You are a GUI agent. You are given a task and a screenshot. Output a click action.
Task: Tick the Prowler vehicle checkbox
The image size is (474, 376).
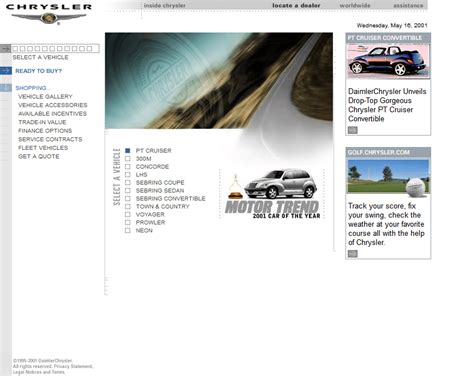pos(128,222)
